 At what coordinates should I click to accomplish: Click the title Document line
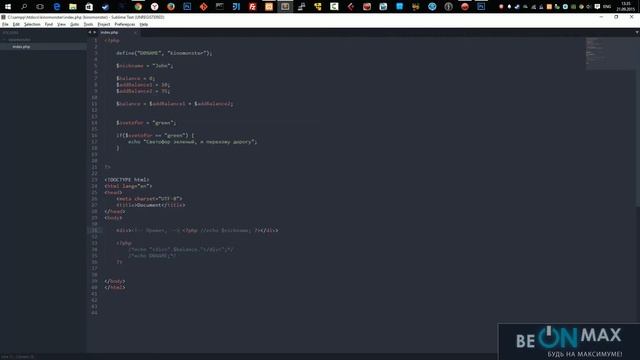click(x=151, y=205)
